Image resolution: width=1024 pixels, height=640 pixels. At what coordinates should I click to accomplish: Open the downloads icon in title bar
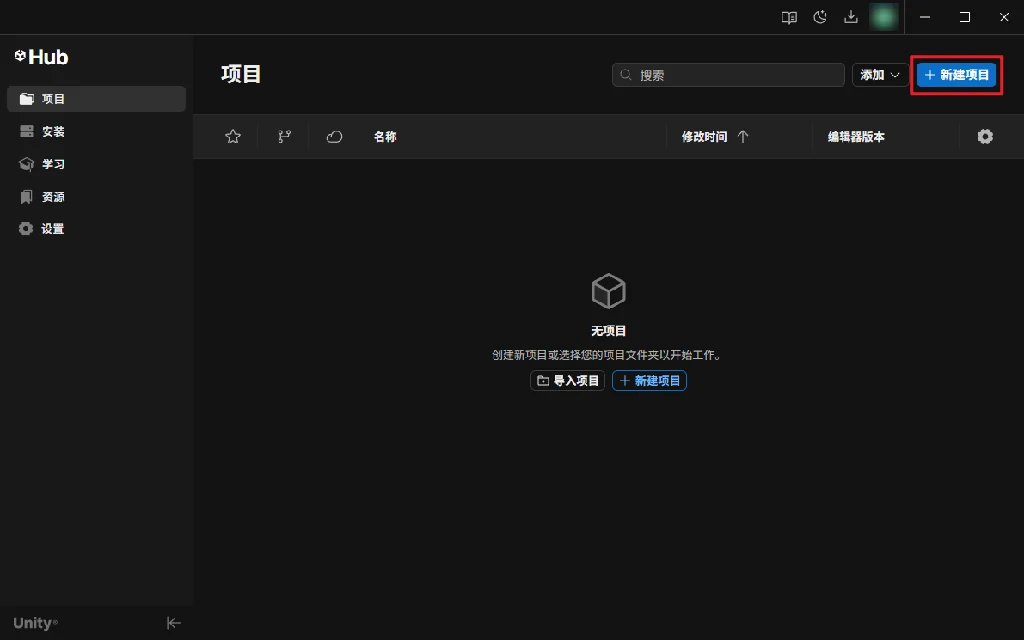coord(851,17)
